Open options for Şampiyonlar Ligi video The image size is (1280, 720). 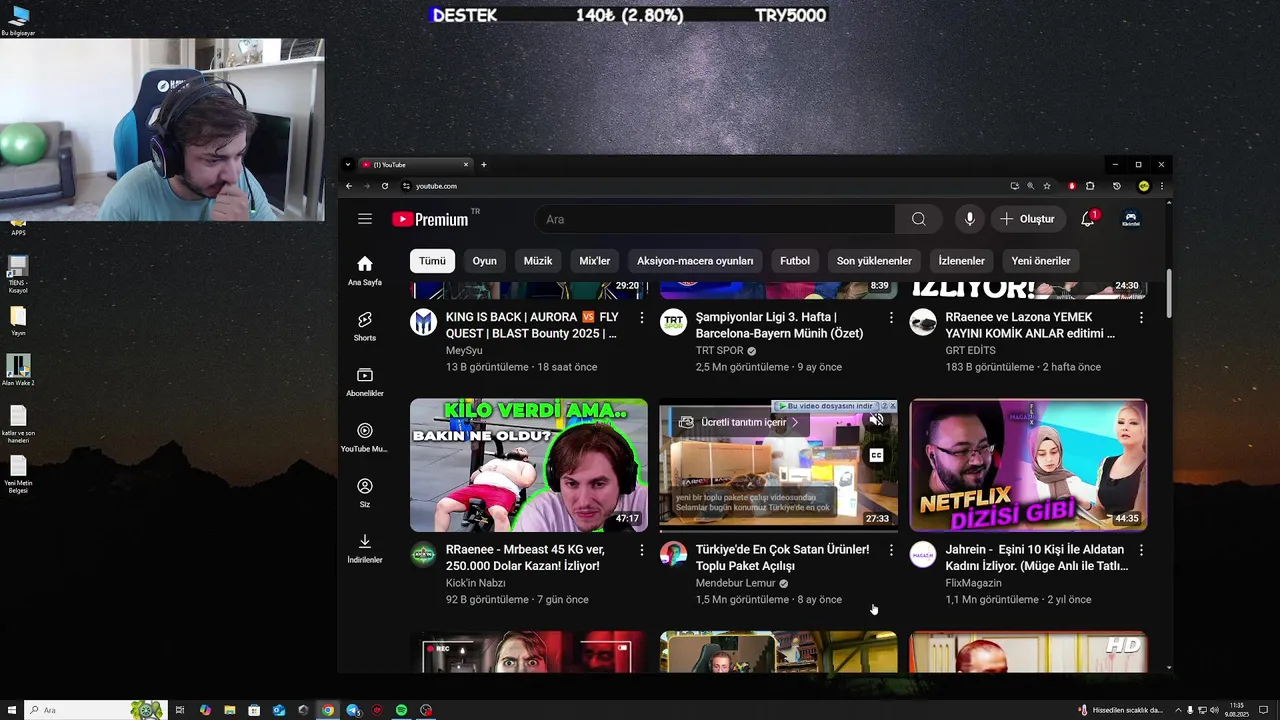click(x=891, y=317)
